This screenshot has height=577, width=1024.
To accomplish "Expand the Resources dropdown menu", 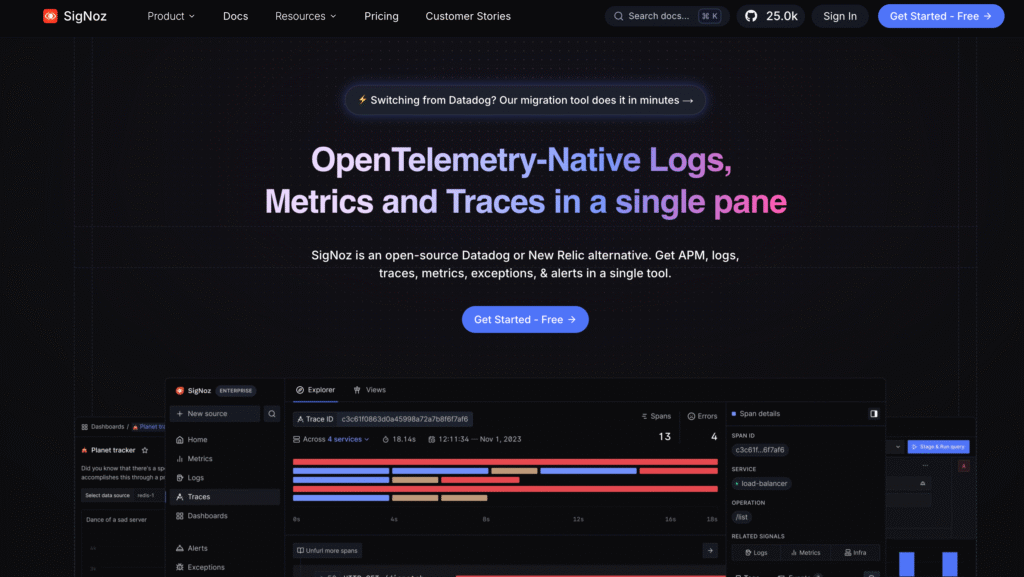I will (x=305, y=16).
